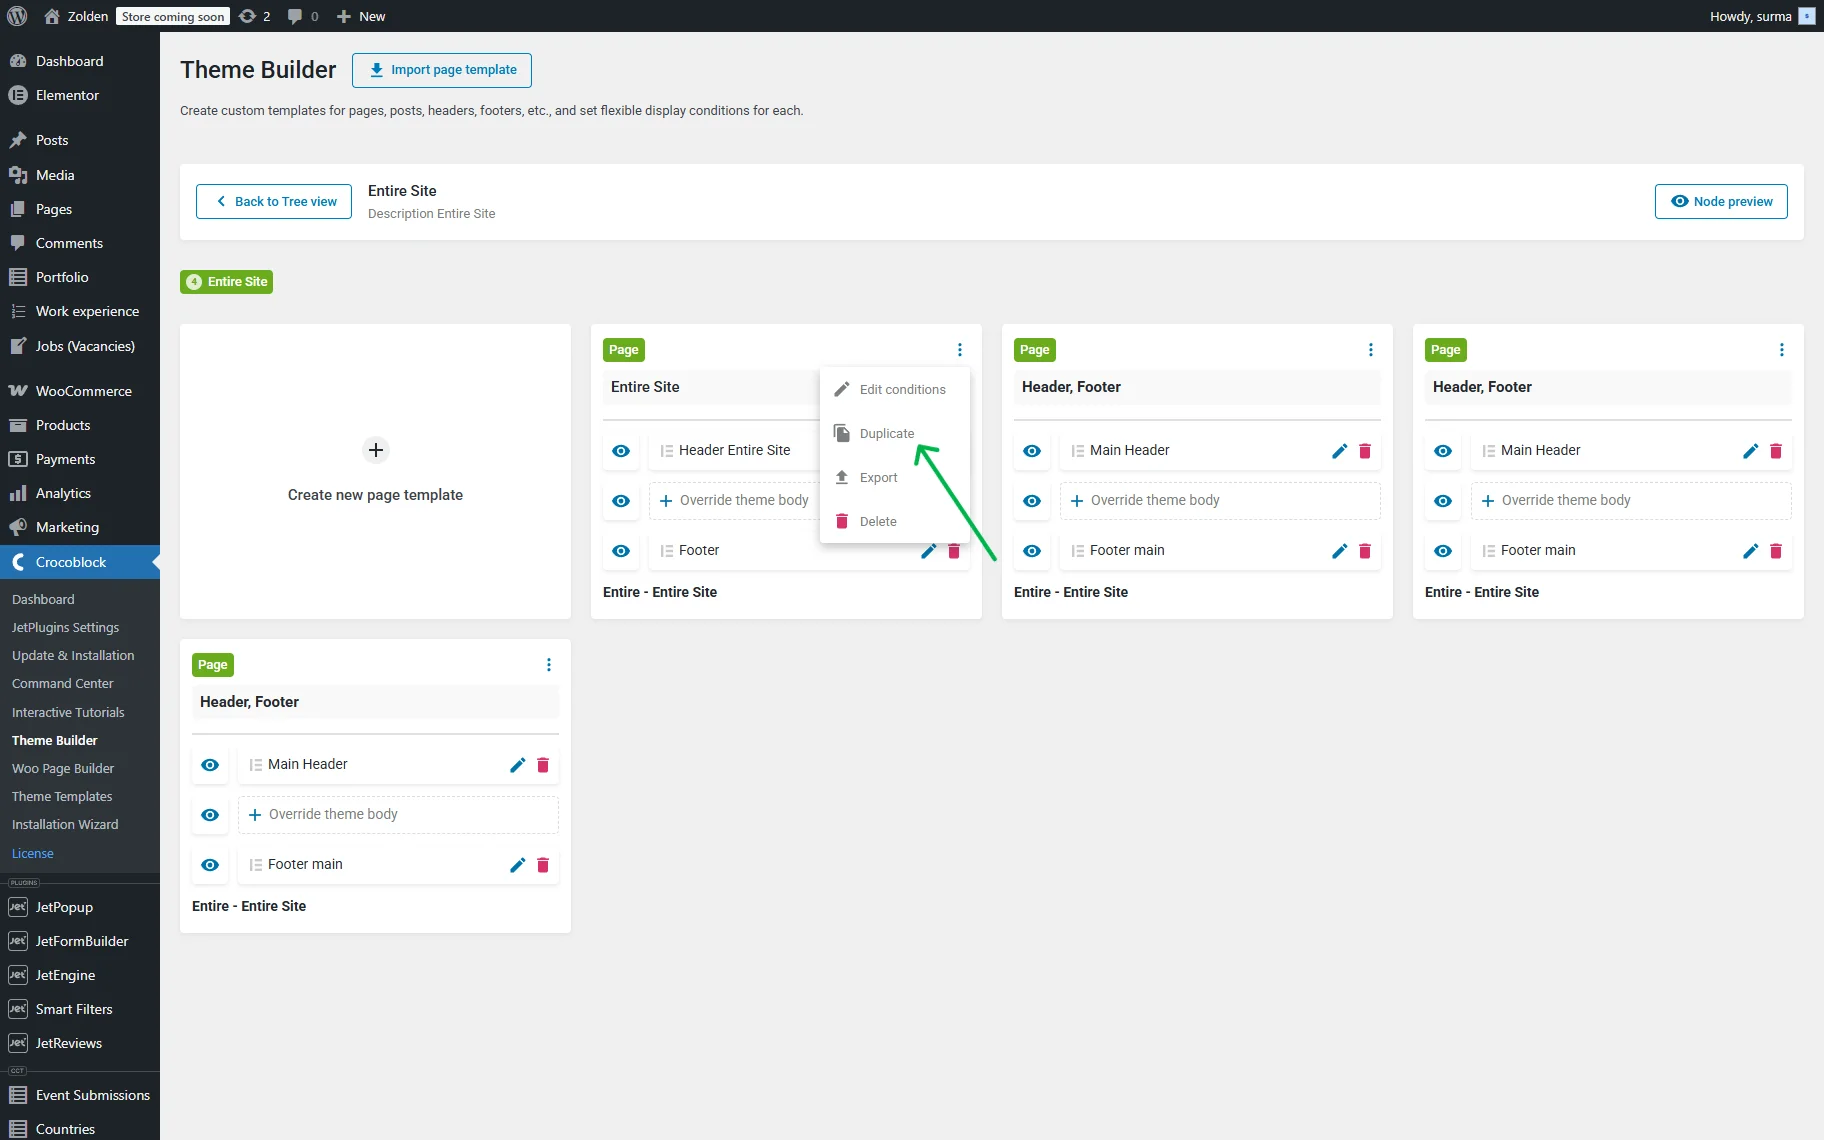The height and width of the screenshot is (1140, 1824).
Task: Go Back to Tree view
Action: pos(274,201)
